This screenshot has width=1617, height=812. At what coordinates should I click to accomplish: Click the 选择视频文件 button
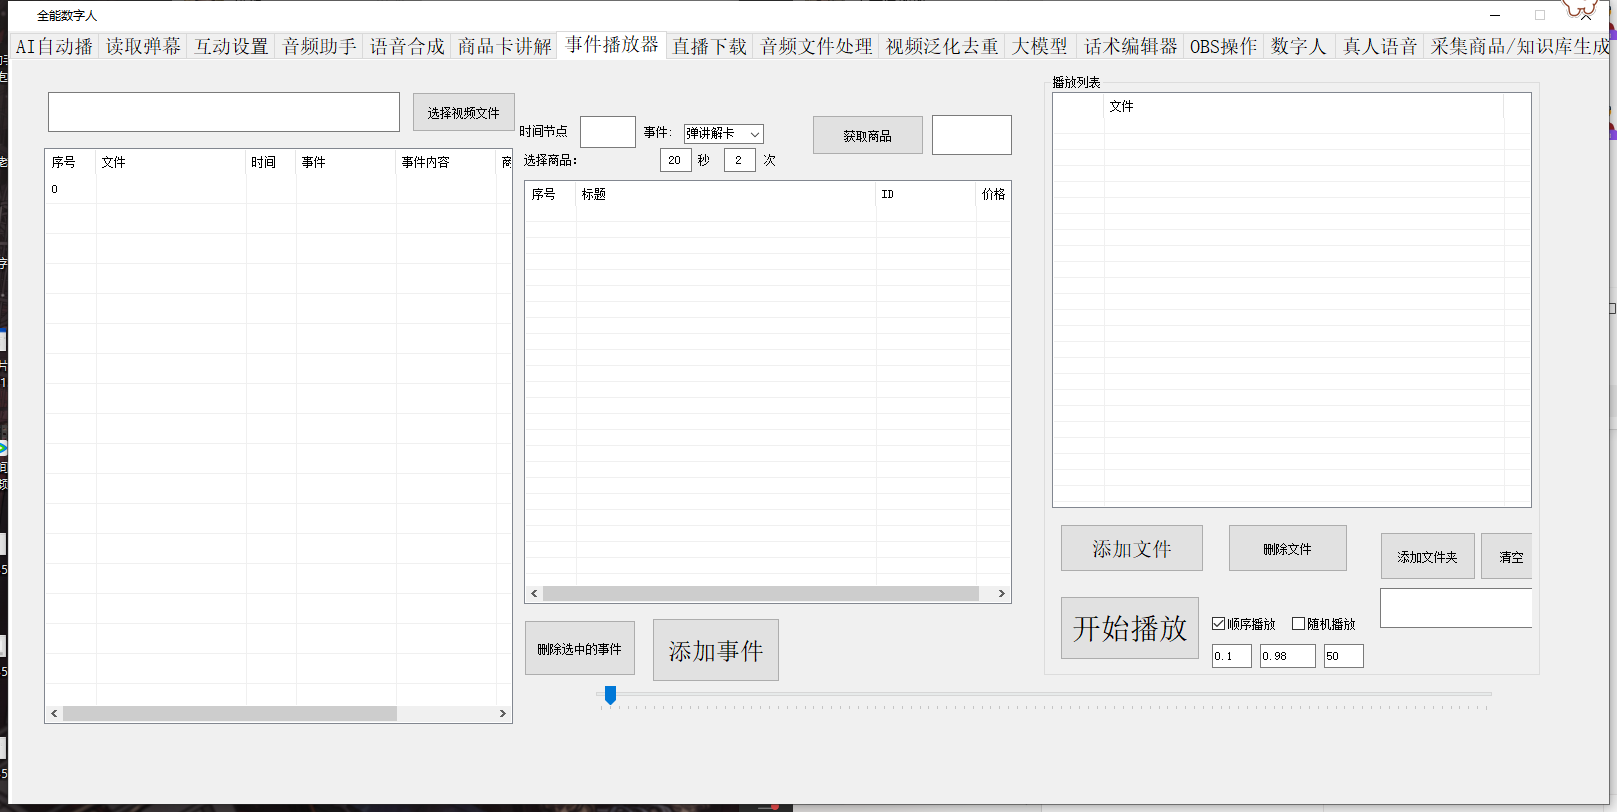[x=464, y=112]
